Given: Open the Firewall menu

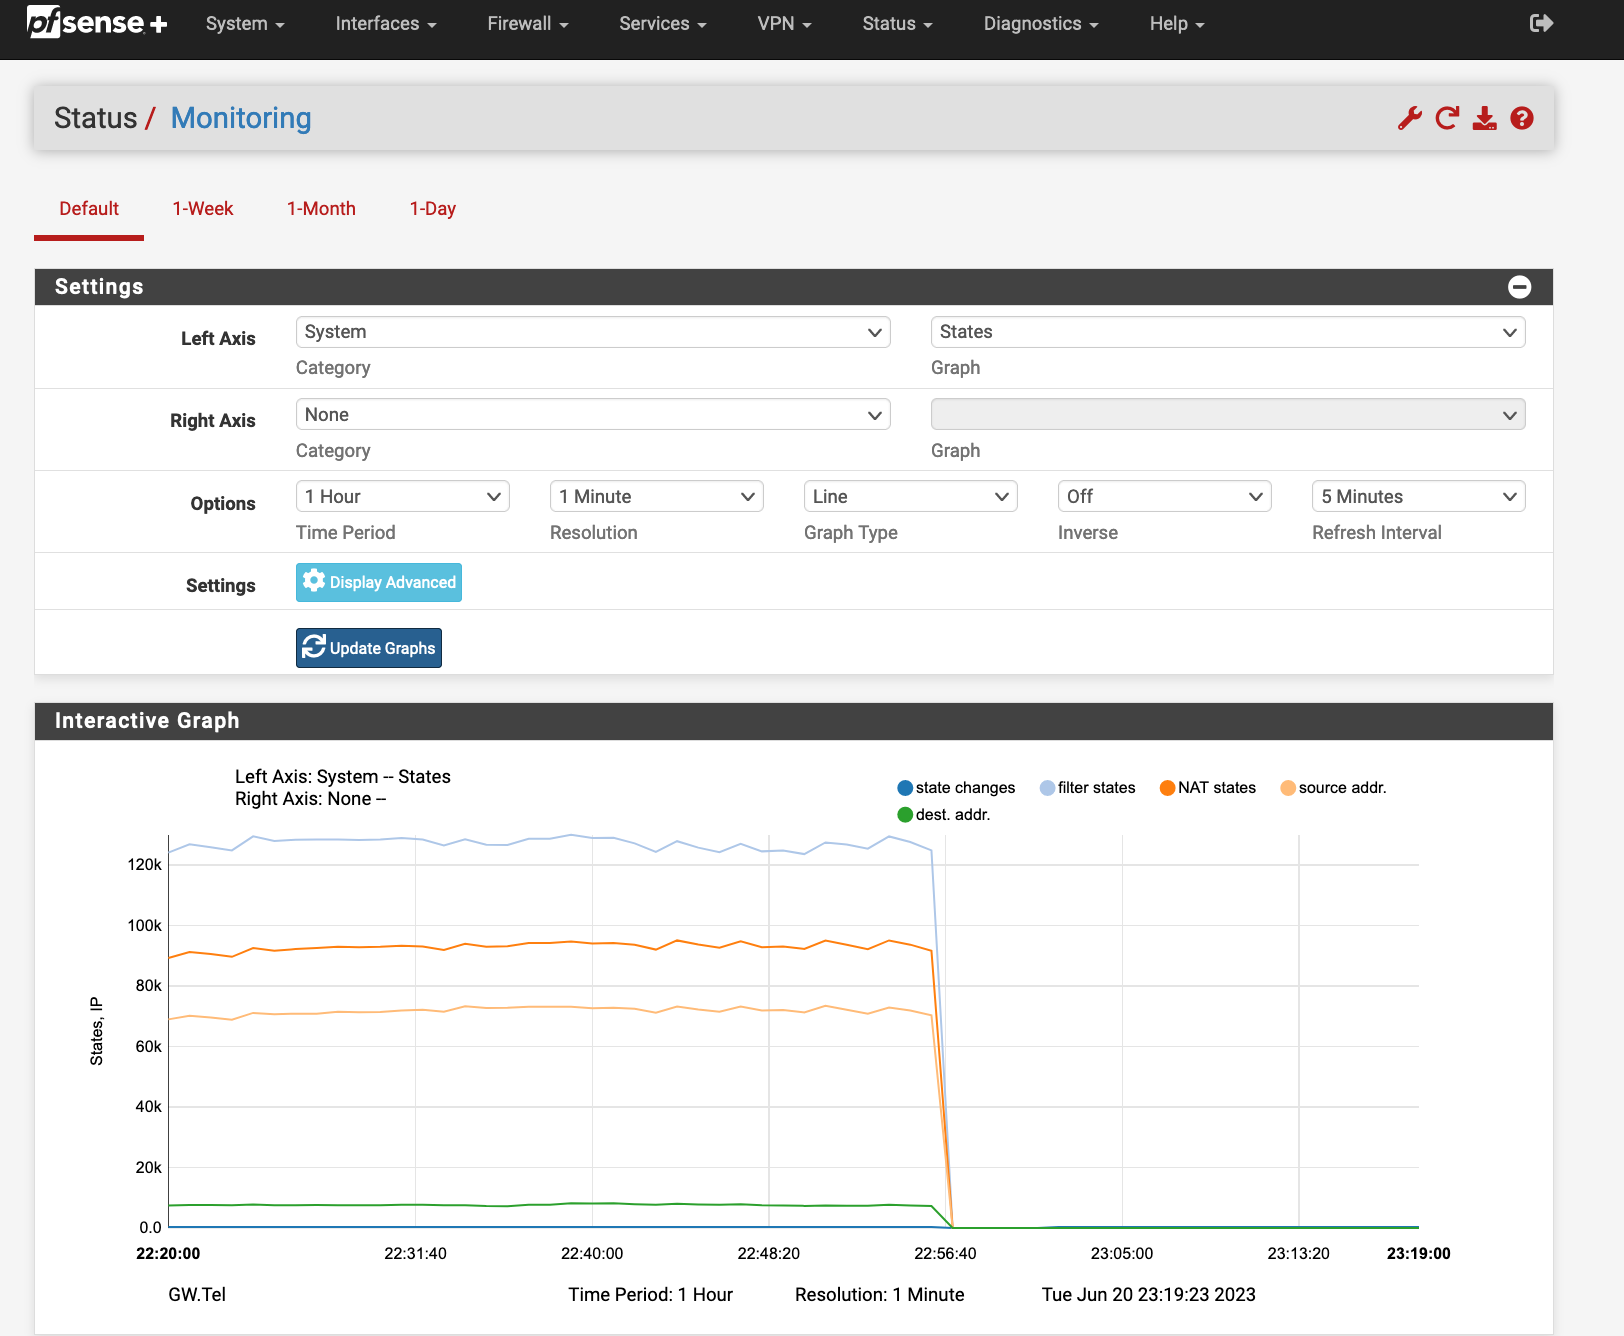Looking at the screenshot, I should pyautogui.click(x=528, y=23).
